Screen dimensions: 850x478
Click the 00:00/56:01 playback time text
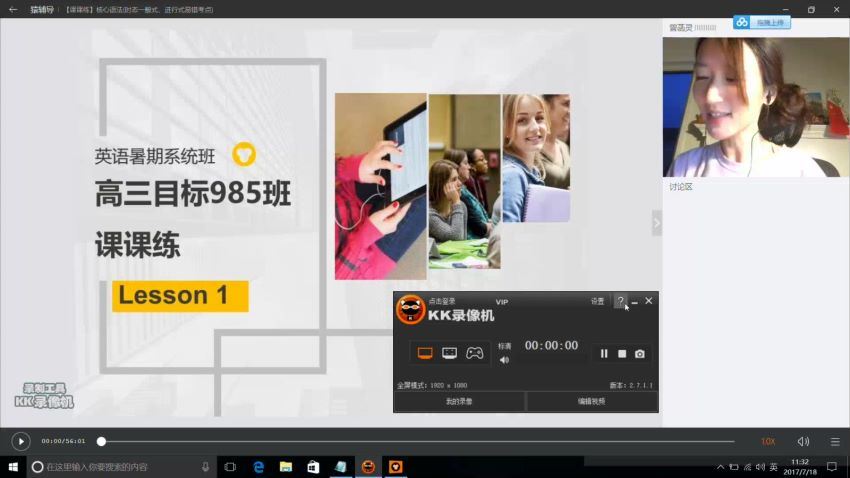(x=63, y=441)
